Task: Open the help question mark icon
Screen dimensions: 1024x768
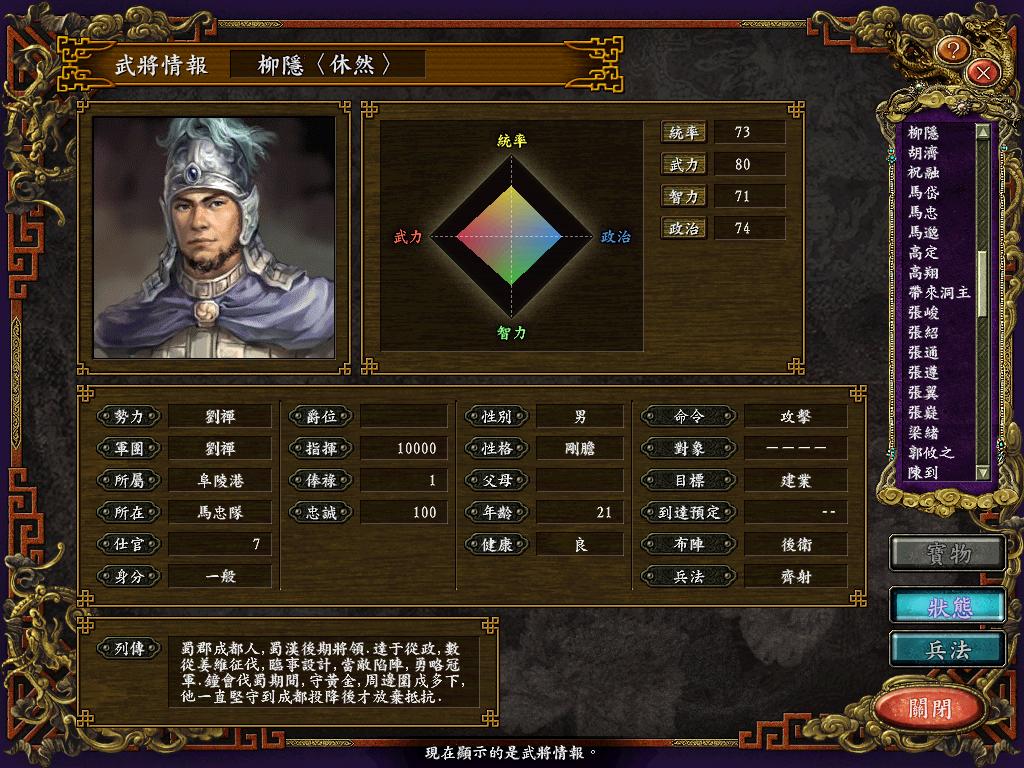Action: pyautogui.click(x=953, y=50)
